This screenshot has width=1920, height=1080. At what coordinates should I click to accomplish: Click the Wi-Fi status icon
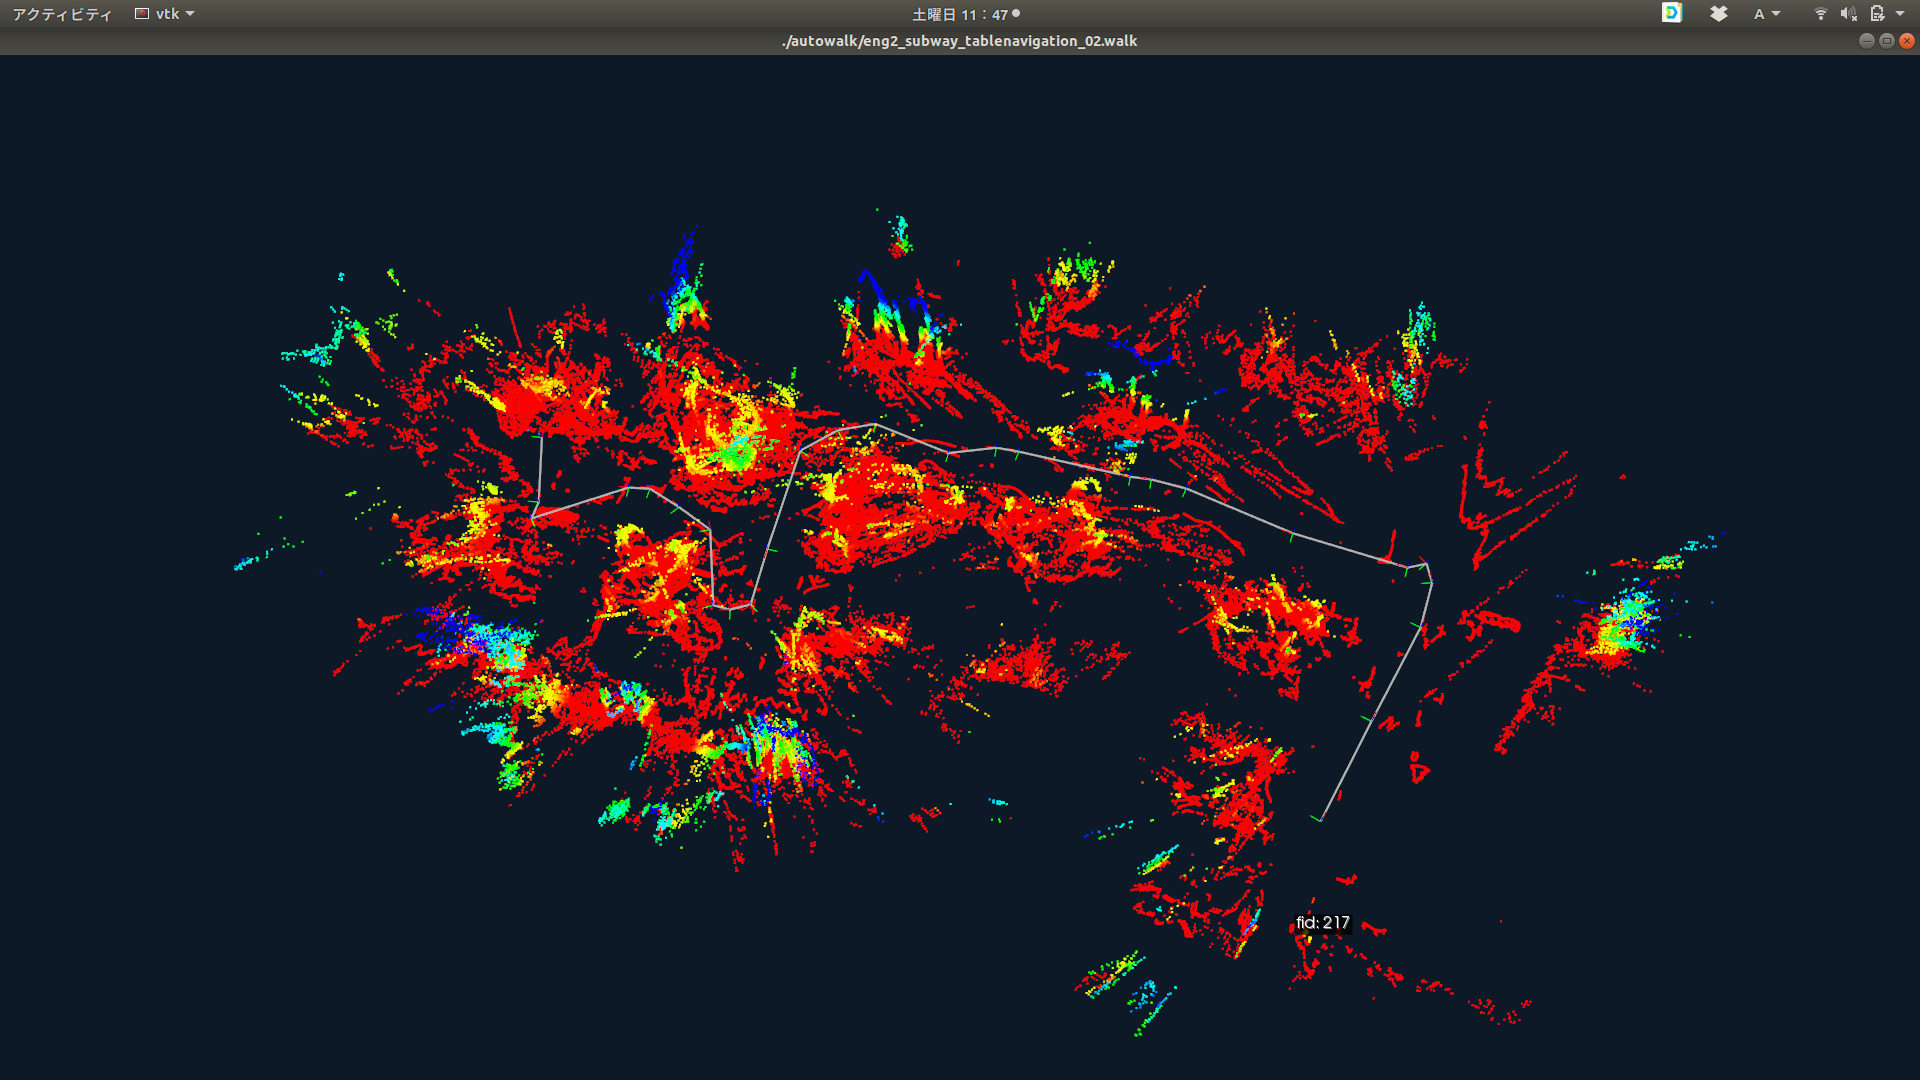[1820, 14]
